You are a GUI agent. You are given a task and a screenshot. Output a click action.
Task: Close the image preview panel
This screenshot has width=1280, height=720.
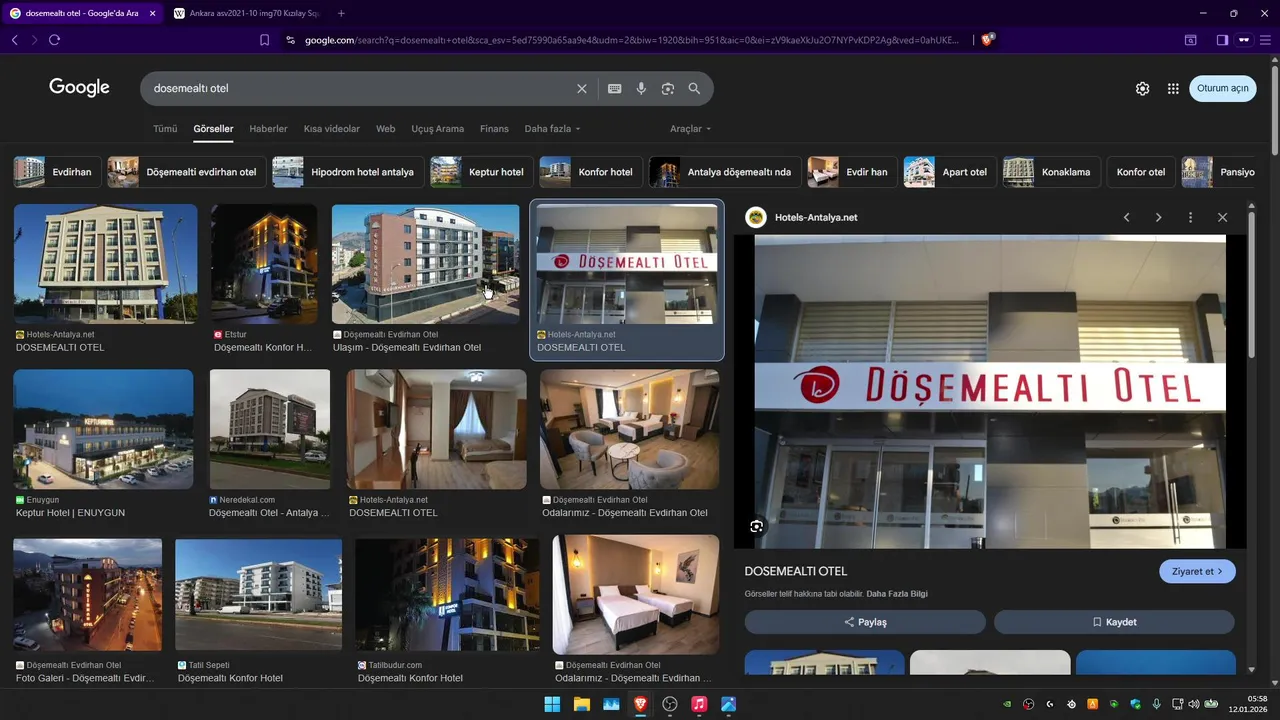tap(1222, 217)
